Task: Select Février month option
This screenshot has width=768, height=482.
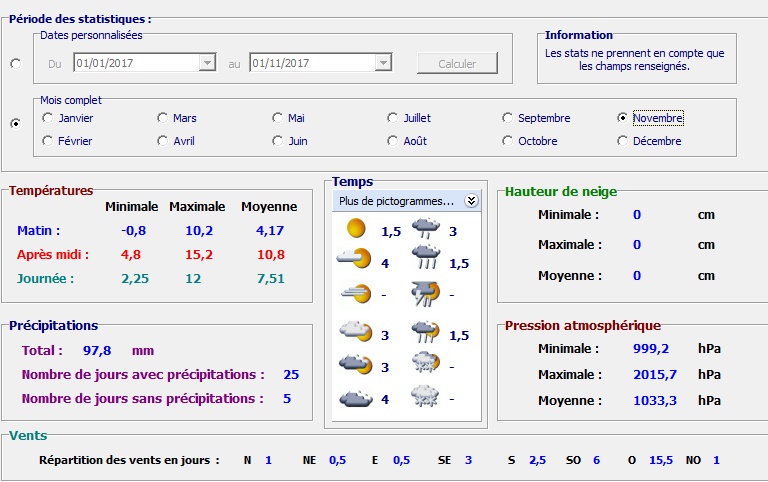Action: 48,141
